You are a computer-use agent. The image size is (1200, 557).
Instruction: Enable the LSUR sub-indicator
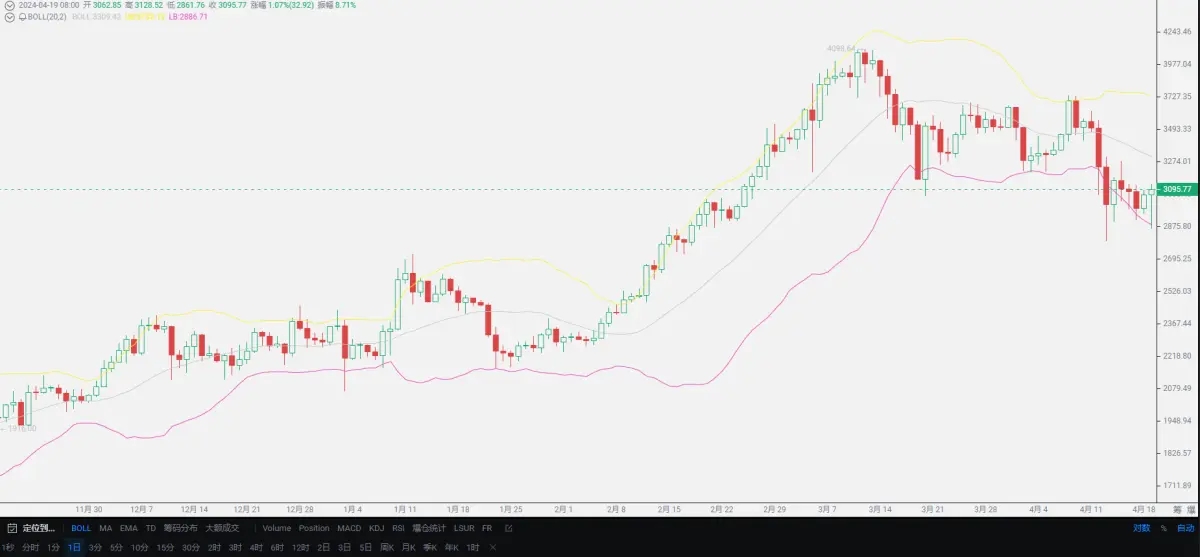click(464, 528)
